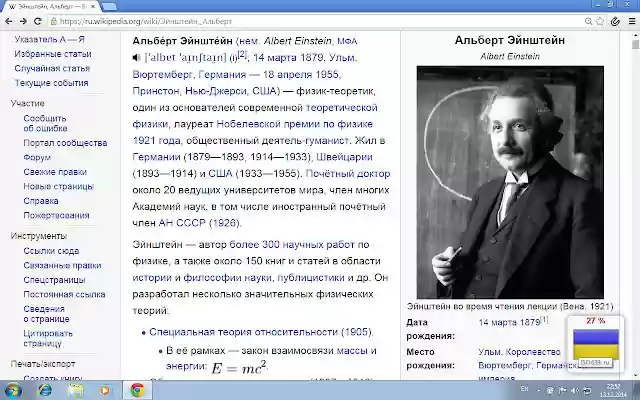Follow the Принстон link
The width and height of the screenshot is (640, 400).
point(156,91)
